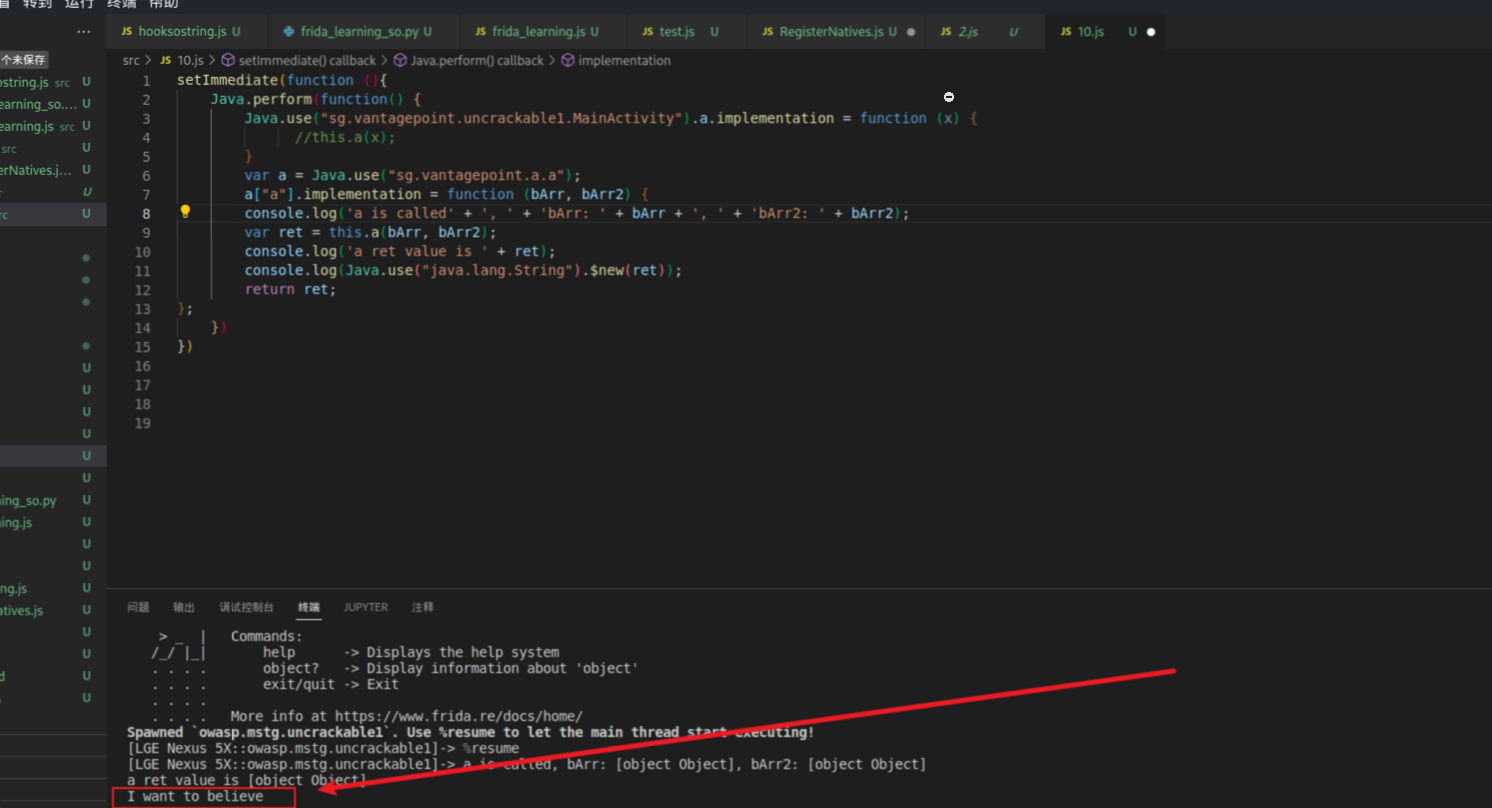Click the cube icon before the implementation breadcrumb

pyautogui.click(x=568, y=61)
